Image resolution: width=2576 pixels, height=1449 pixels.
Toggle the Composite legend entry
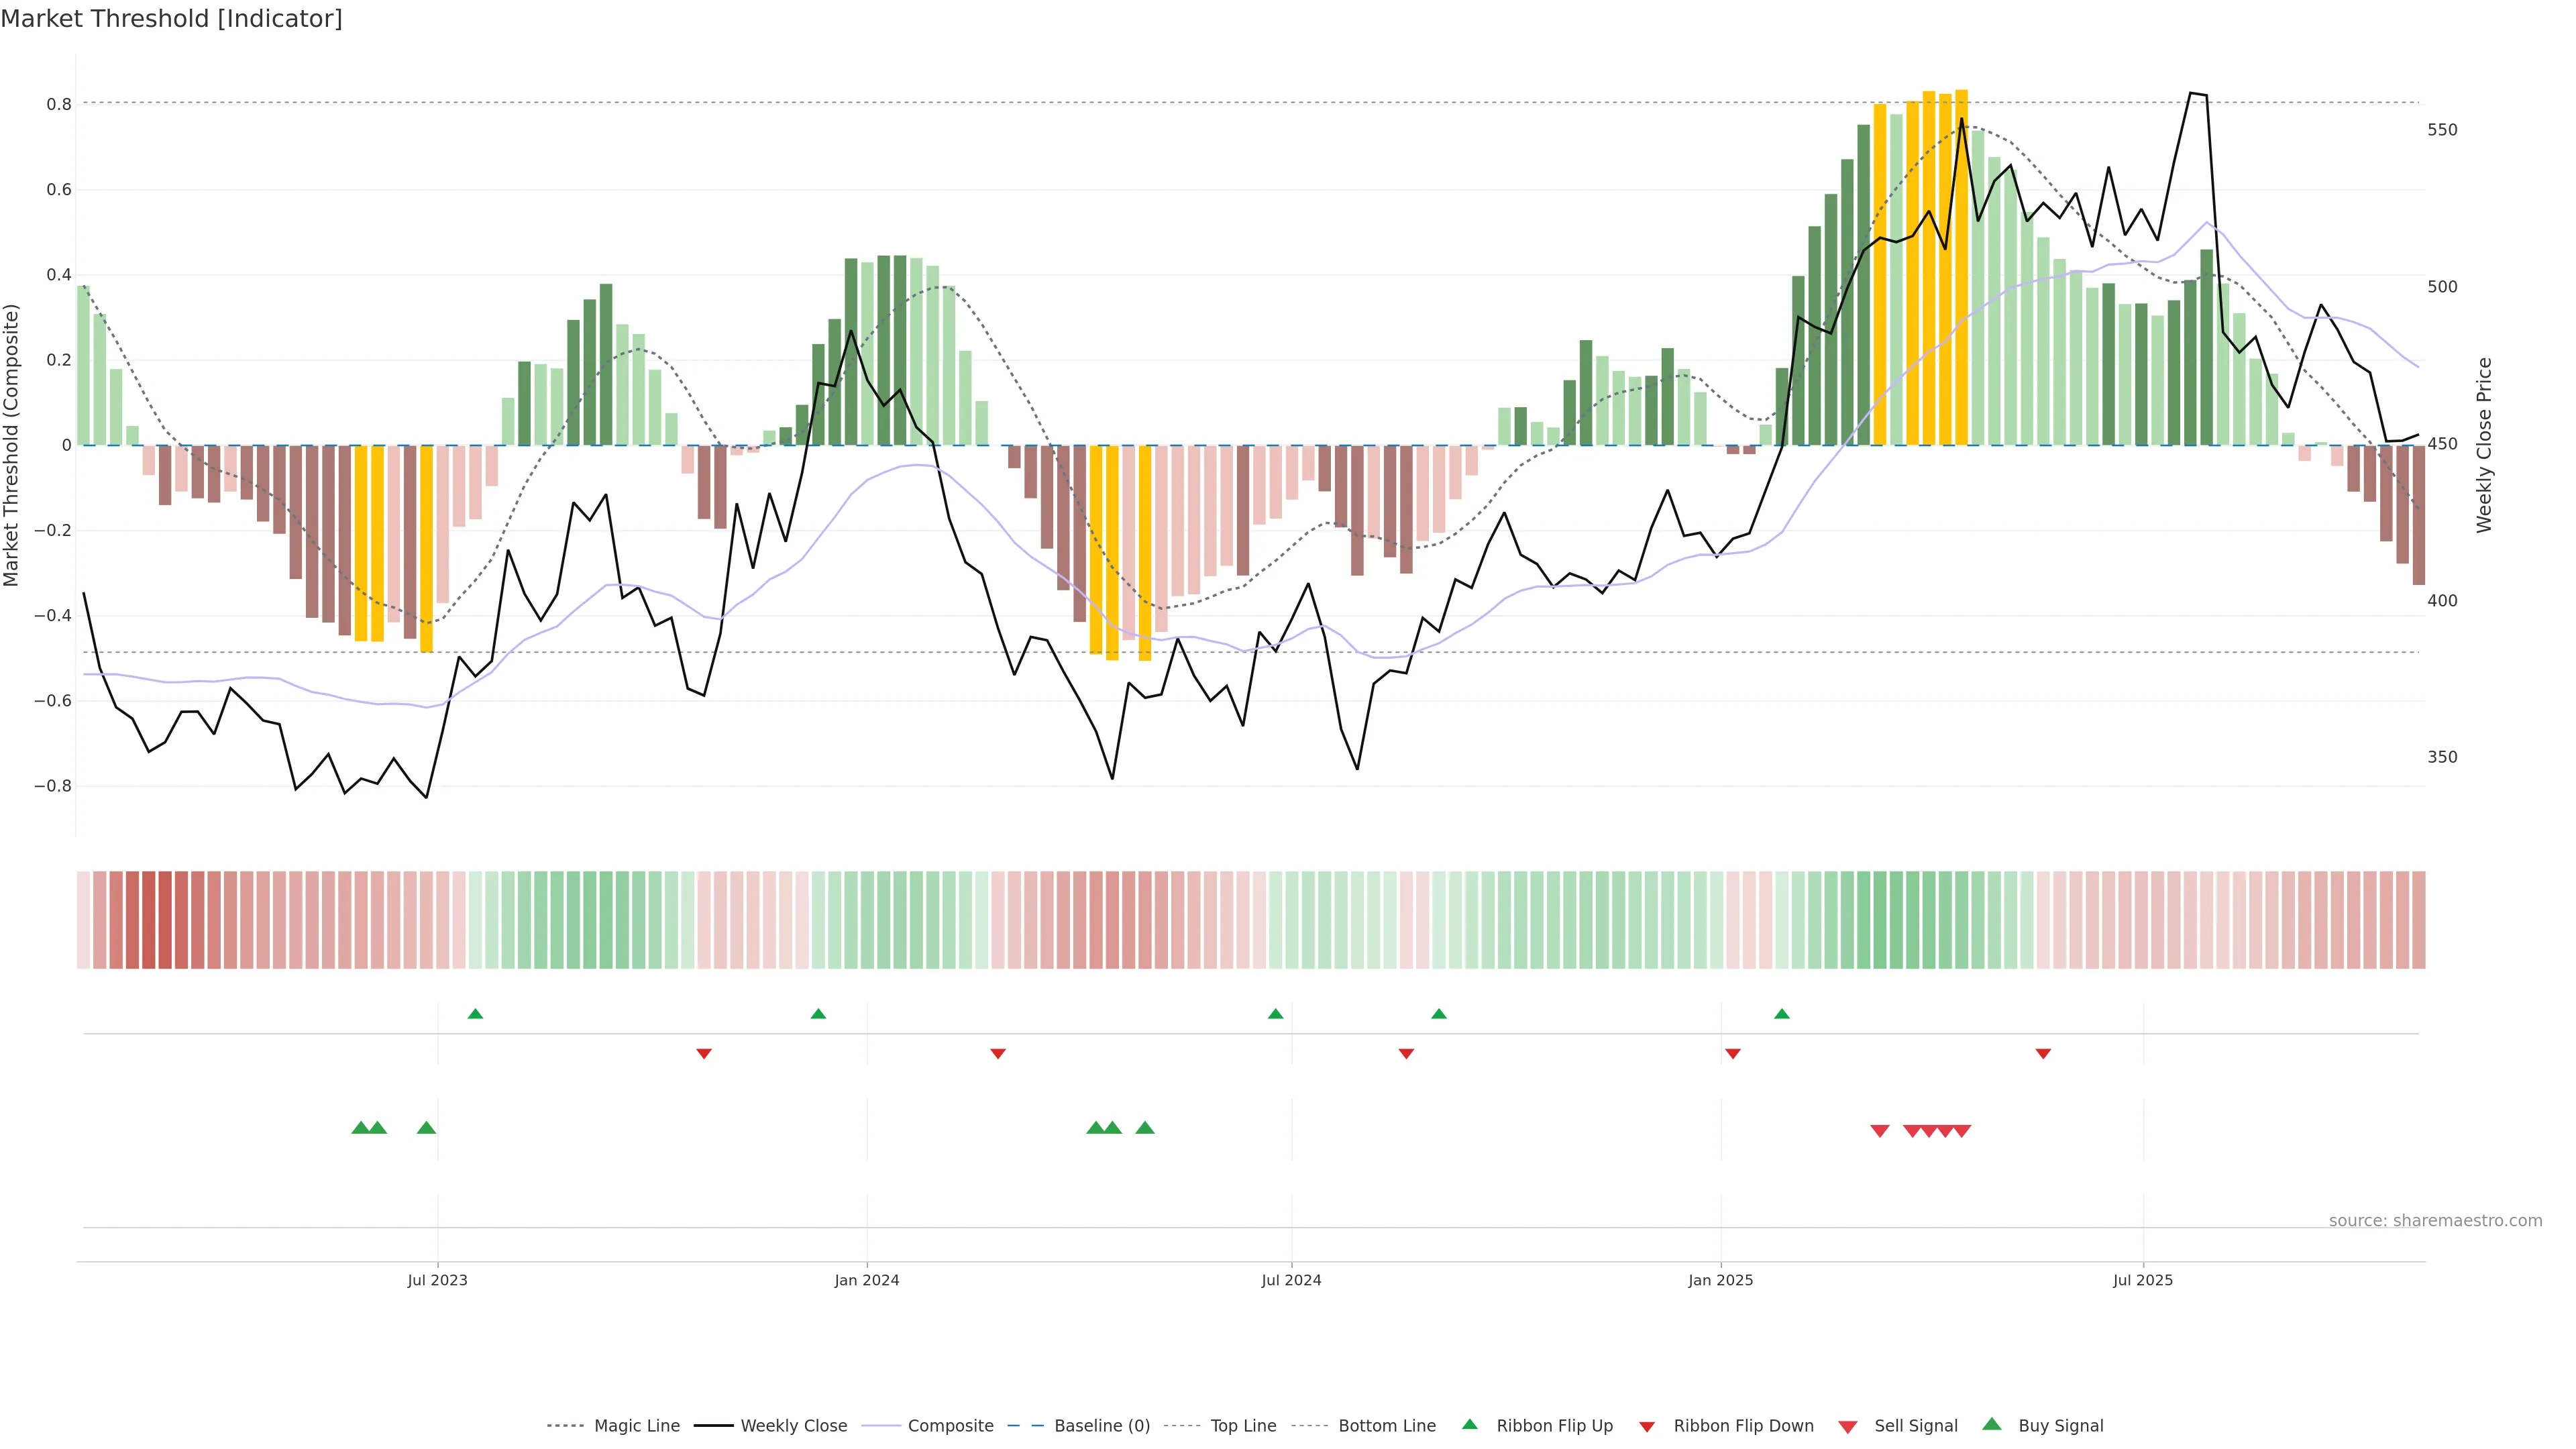click(950, 1426)
